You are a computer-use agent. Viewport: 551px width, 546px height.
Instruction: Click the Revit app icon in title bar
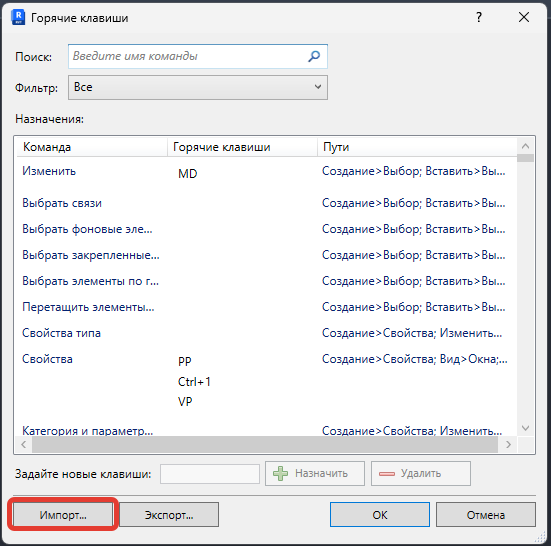tap(18, 17)
